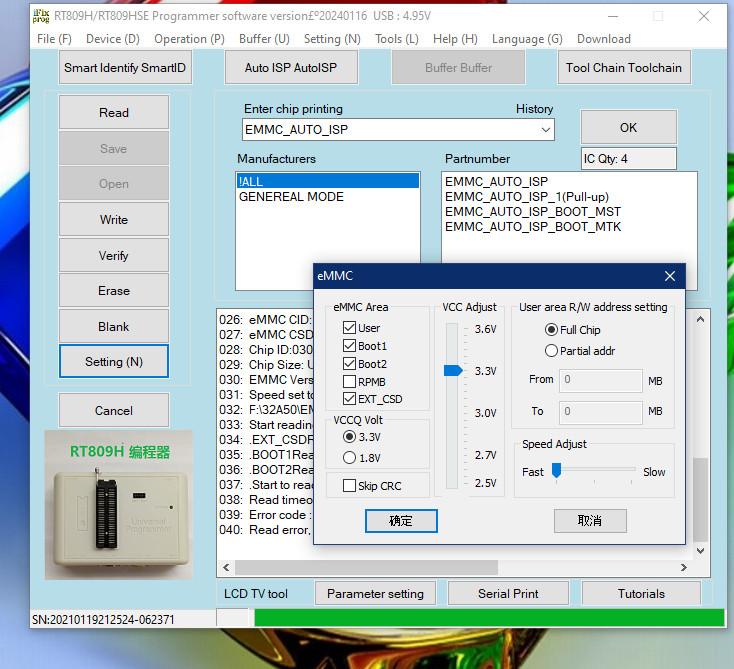
Task: Click the From MB input field
Action: pyautogui.click(x=601, y=380)
